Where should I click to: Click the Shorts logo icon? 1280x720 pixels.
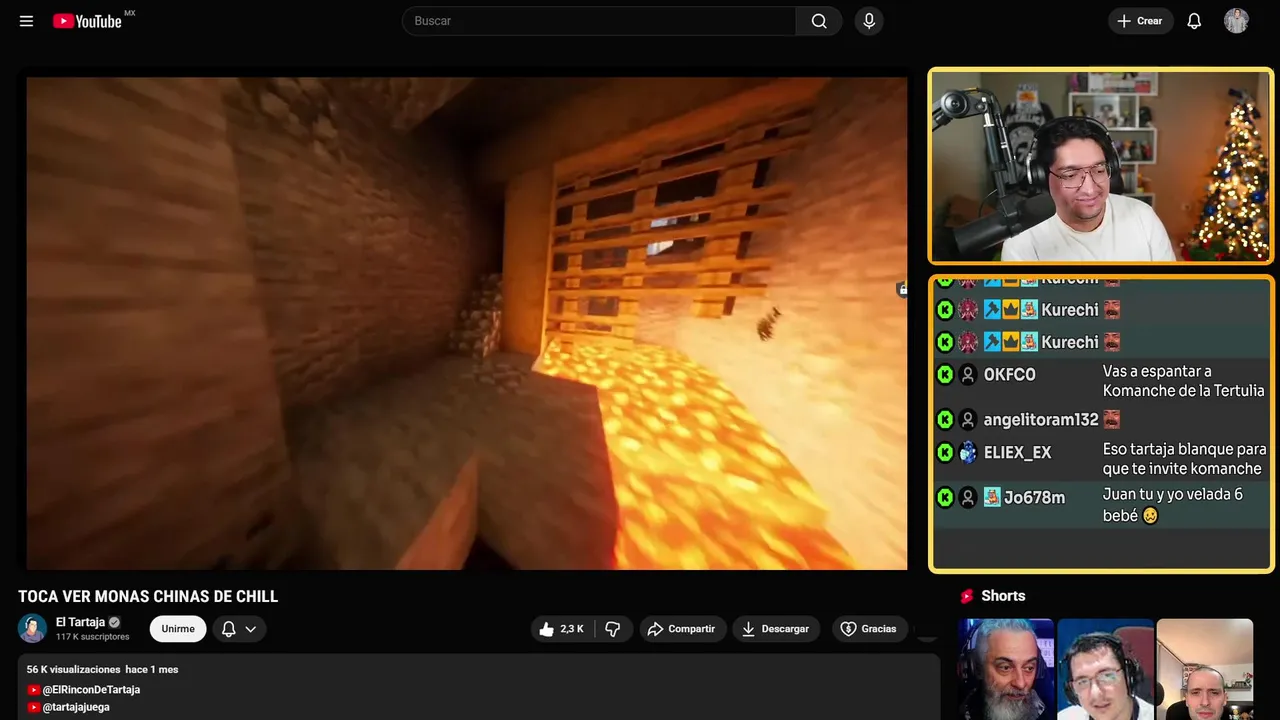point(967,596)
